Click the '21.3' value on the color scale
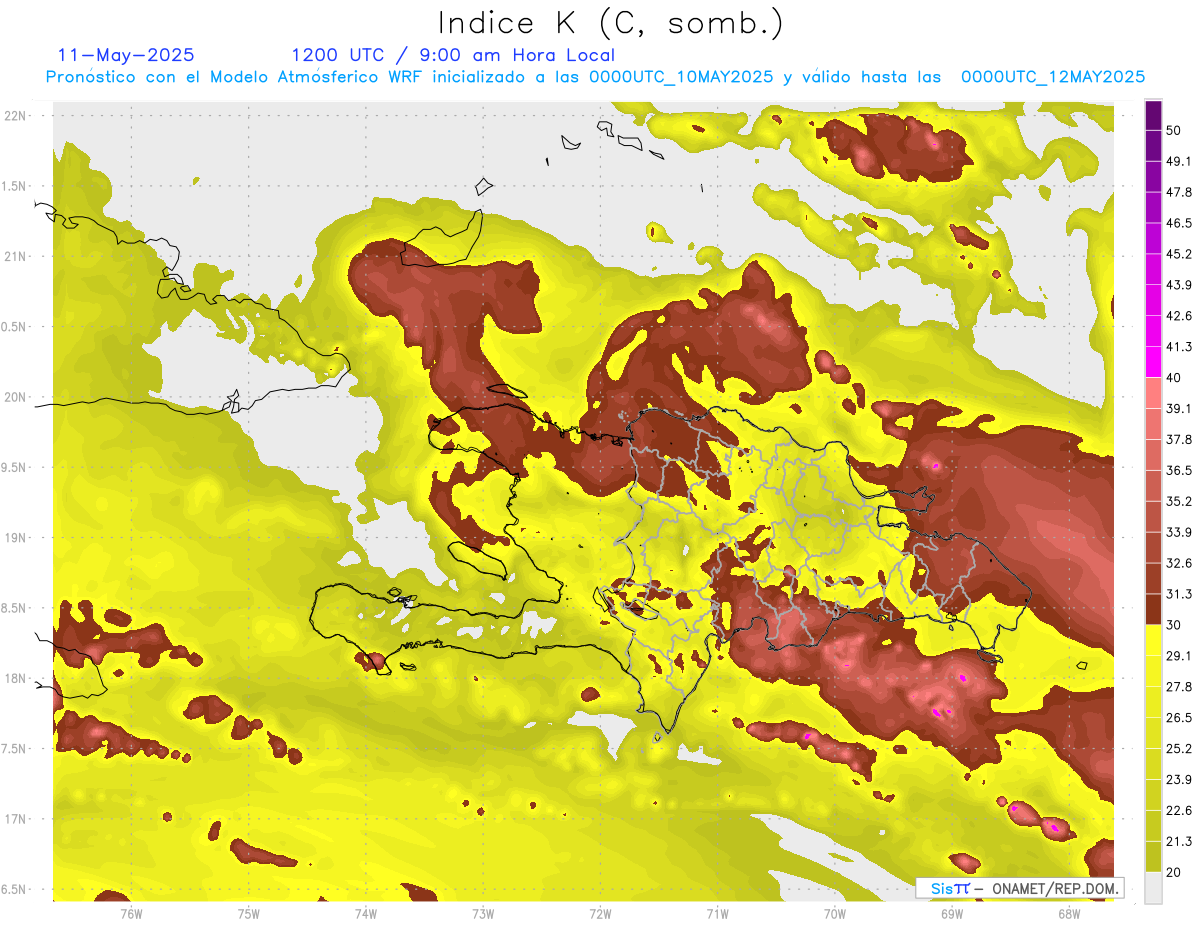Viewport: 1200px width, 927px height. point(1178,842)
